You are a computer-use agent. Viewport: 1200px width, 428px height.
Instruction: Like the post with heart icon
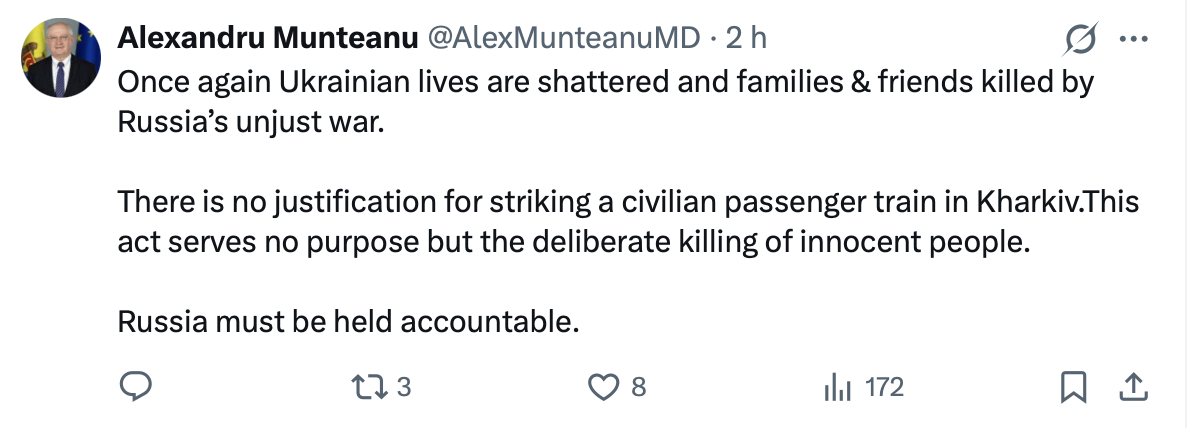(x=605, y=387)
